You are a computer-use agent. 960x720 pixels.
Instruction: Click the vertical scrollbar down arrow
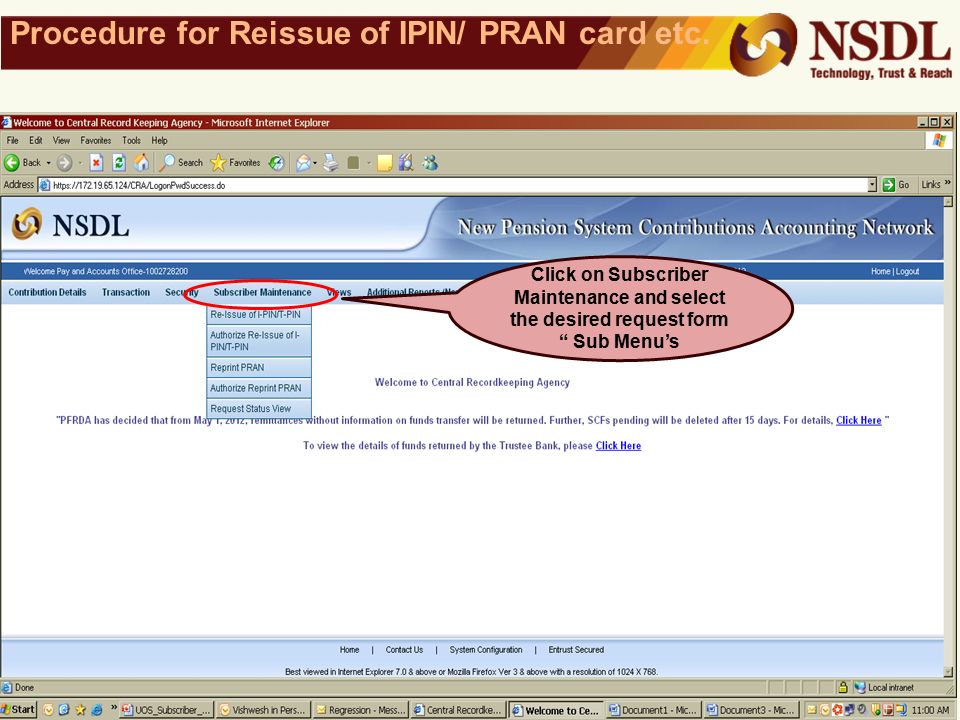click(x=948, y=671)
